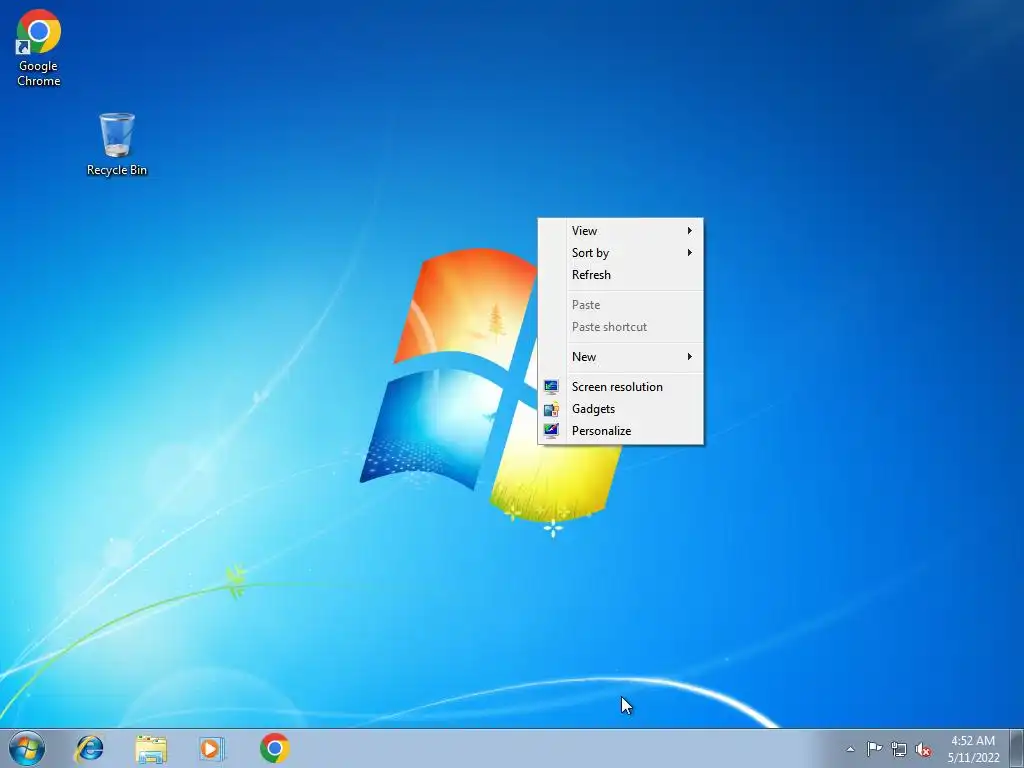This screenshot has height=768, width=1024.
Task: Launch Windows Media Player from taskbar
Action: (x=212, y=748)
